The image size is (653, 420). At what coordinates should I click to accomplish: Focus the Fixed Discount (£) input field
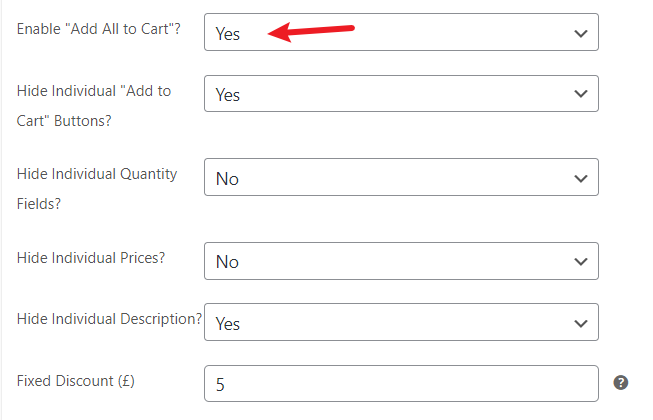(401, 383)
